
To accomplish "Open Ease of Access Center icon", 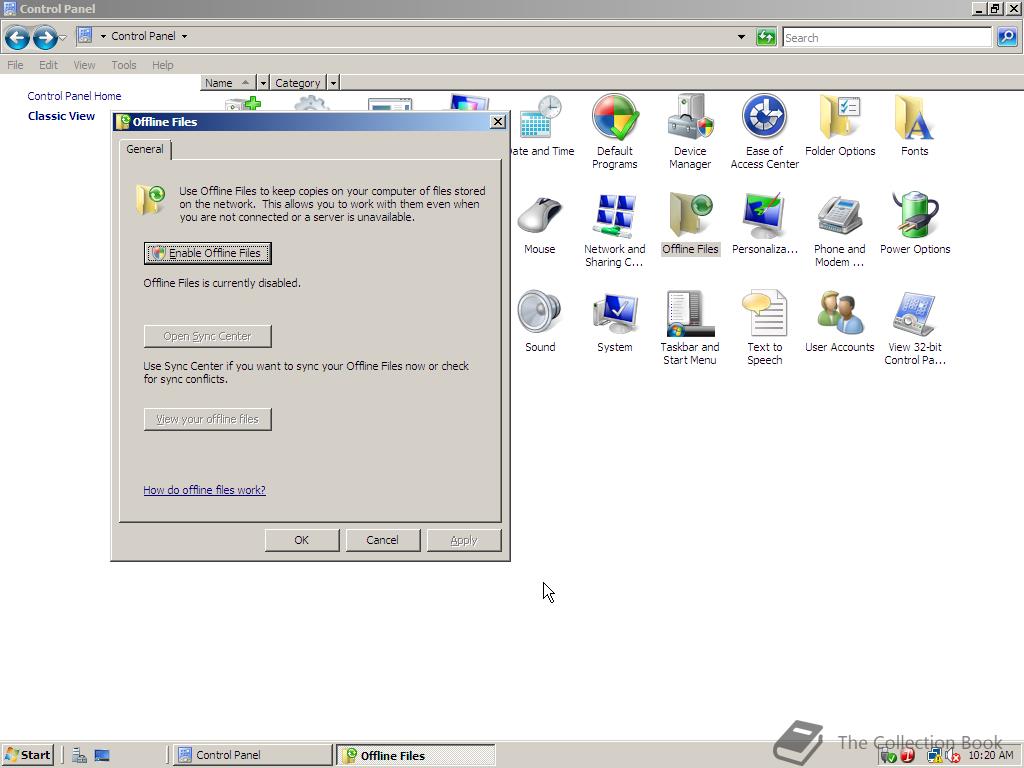I will click(x=764, y=131).
